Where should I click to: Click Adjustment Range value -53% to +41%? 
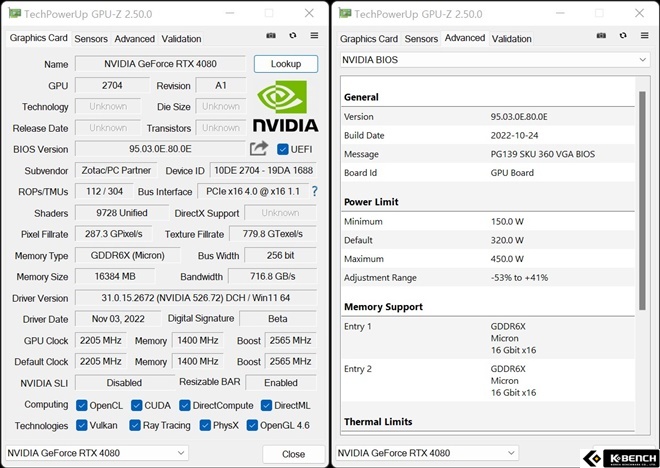519,278
